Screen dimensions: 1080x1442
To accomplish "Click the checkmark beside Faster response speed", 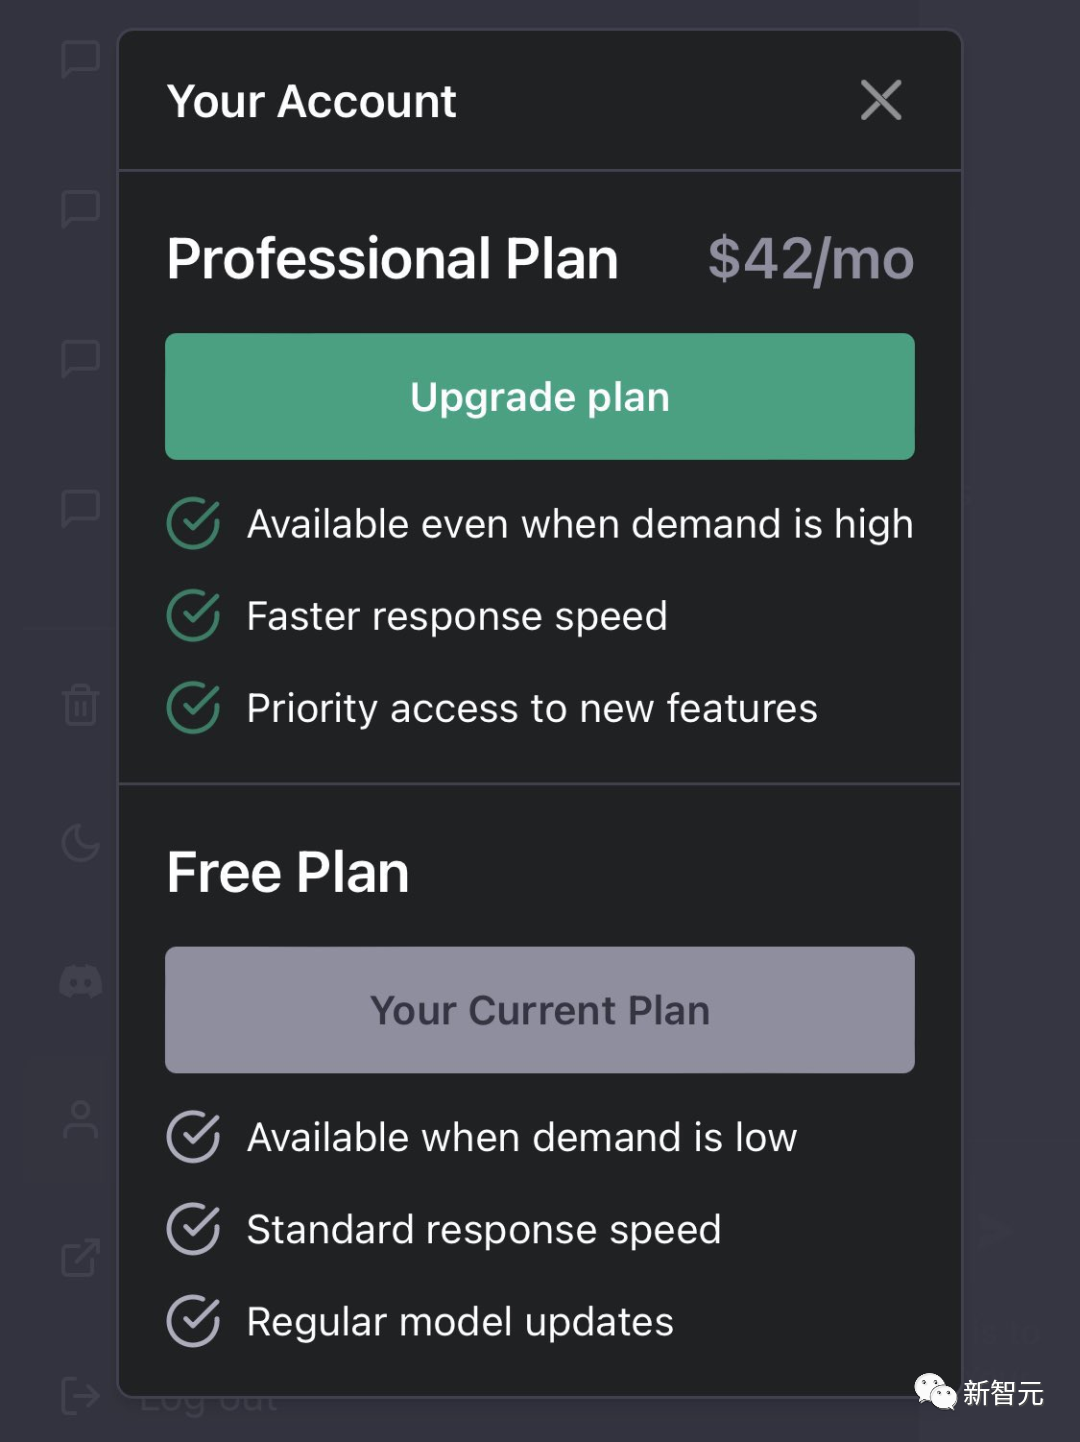I will point(193,616).
